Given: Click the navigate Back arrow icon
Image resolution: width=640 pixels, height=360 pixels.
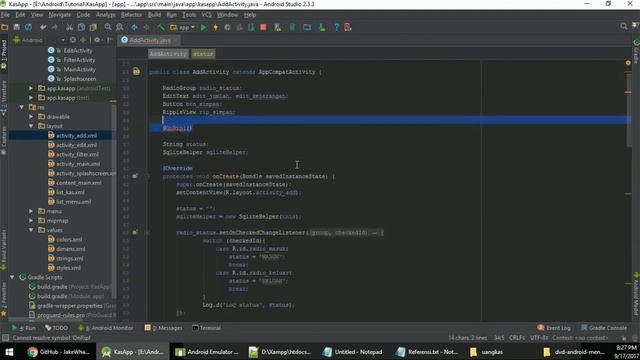Looking at the screenshot, I should 134,27.
